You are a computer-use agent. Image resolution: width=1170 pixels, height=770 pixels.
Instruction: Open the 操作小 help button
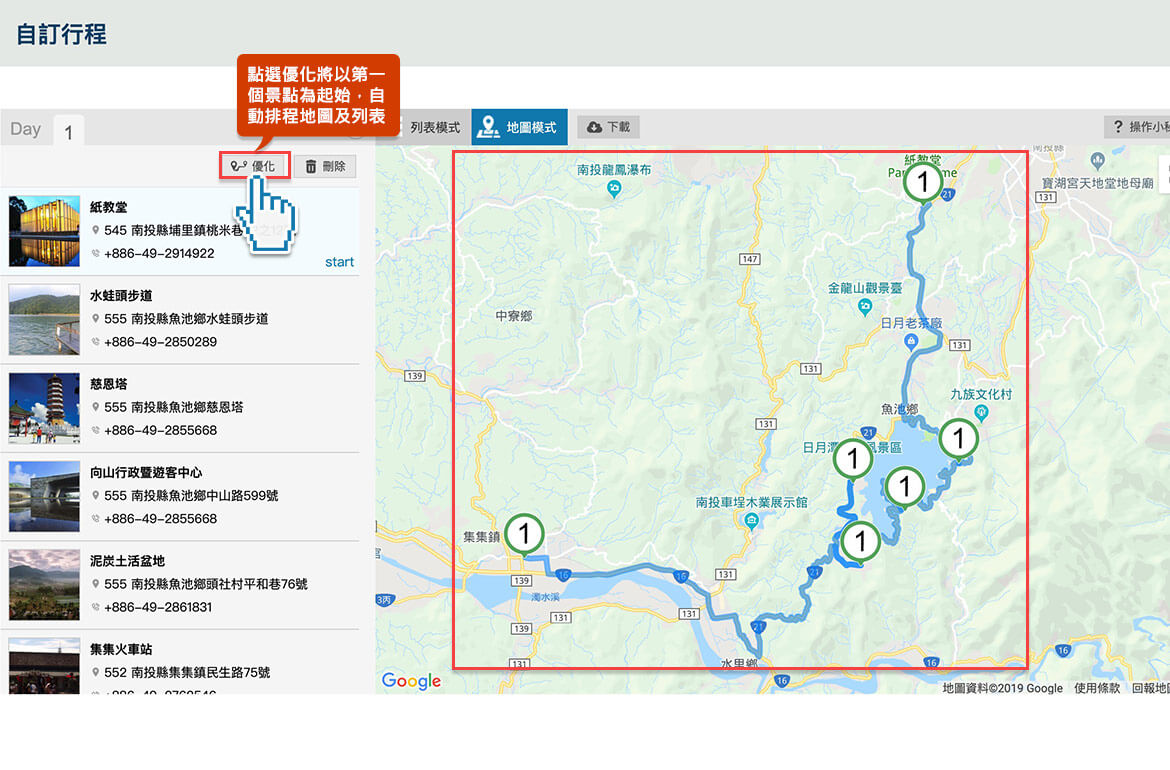(1137, 127)
